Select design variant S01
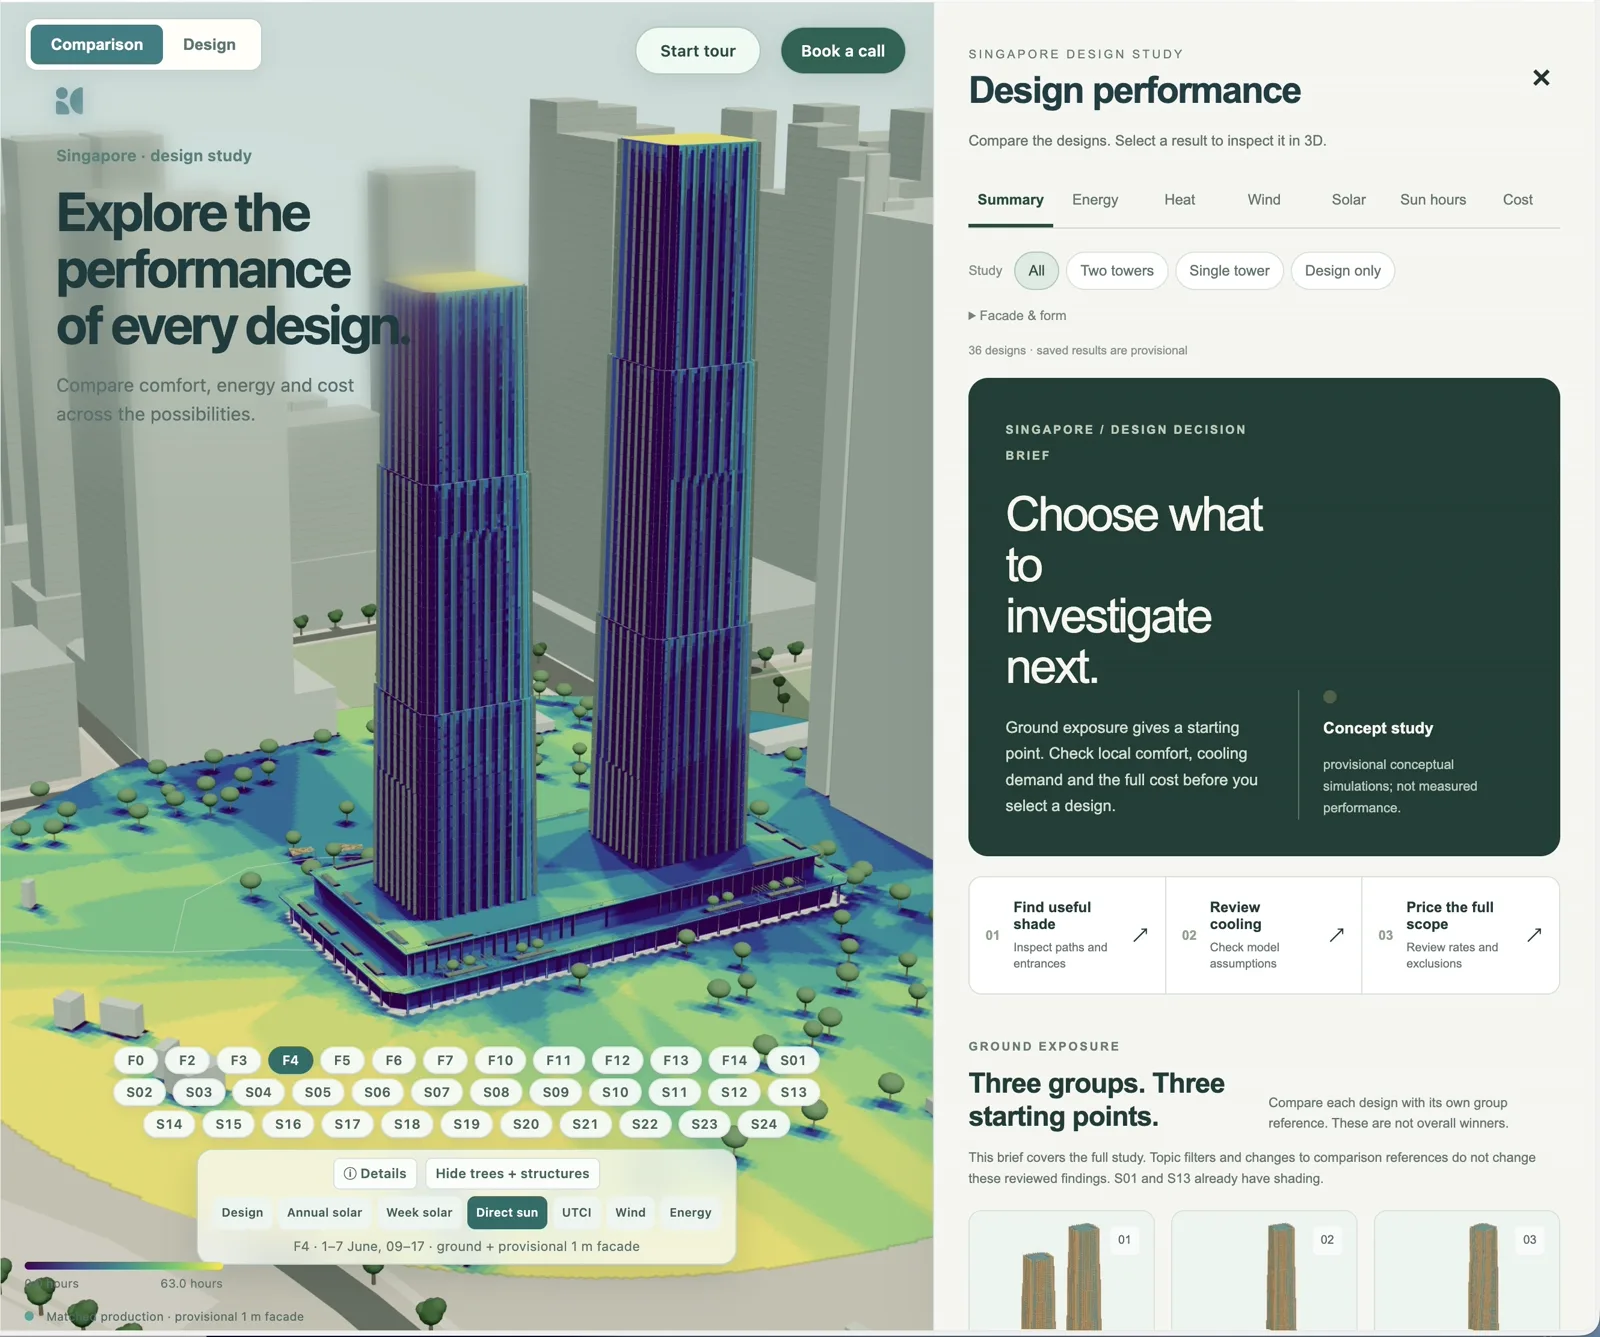The image size is (1600, 1337). click(793, 1060)
